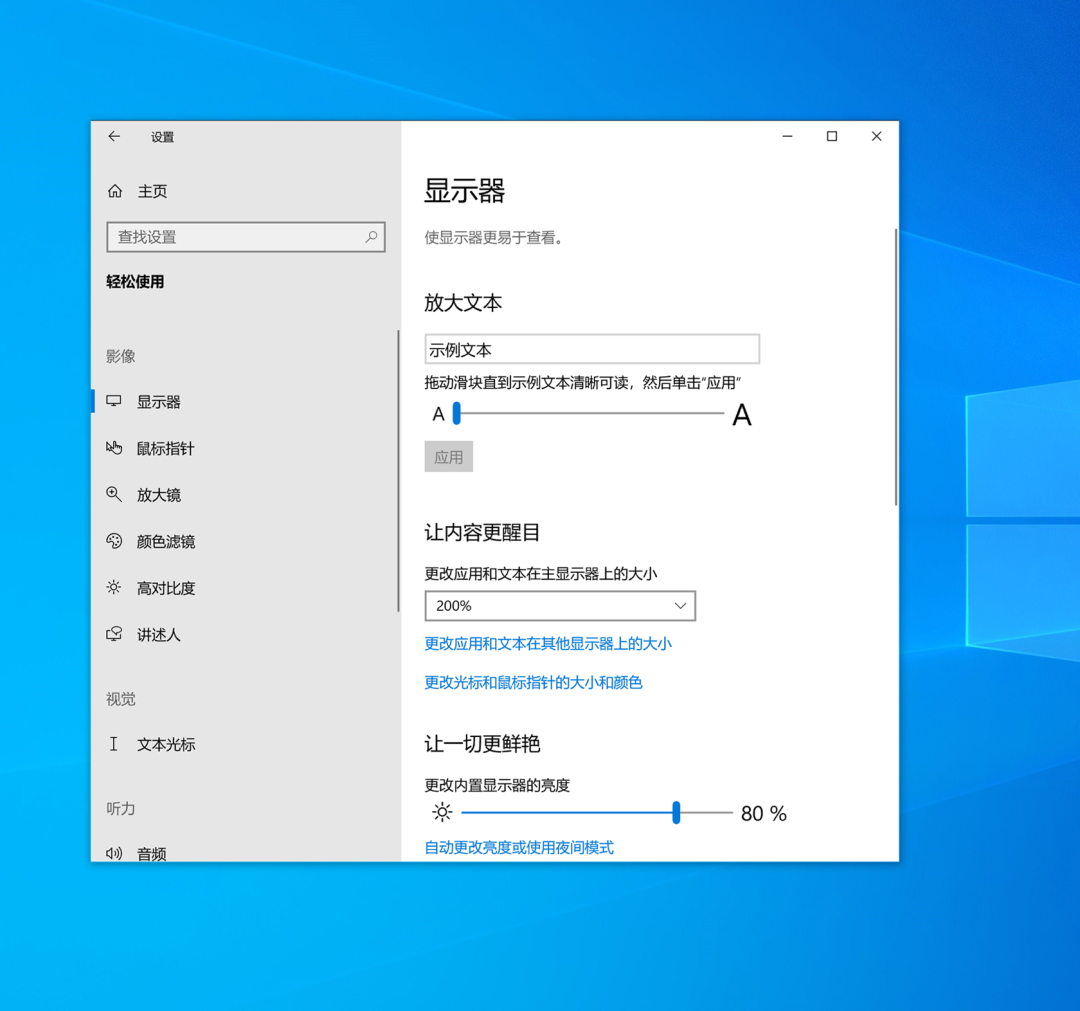This screenshot has width=1080, height=1011.
Task: Open link 更改光标和鼠标指针的大小和颜色
Action: 534,682
